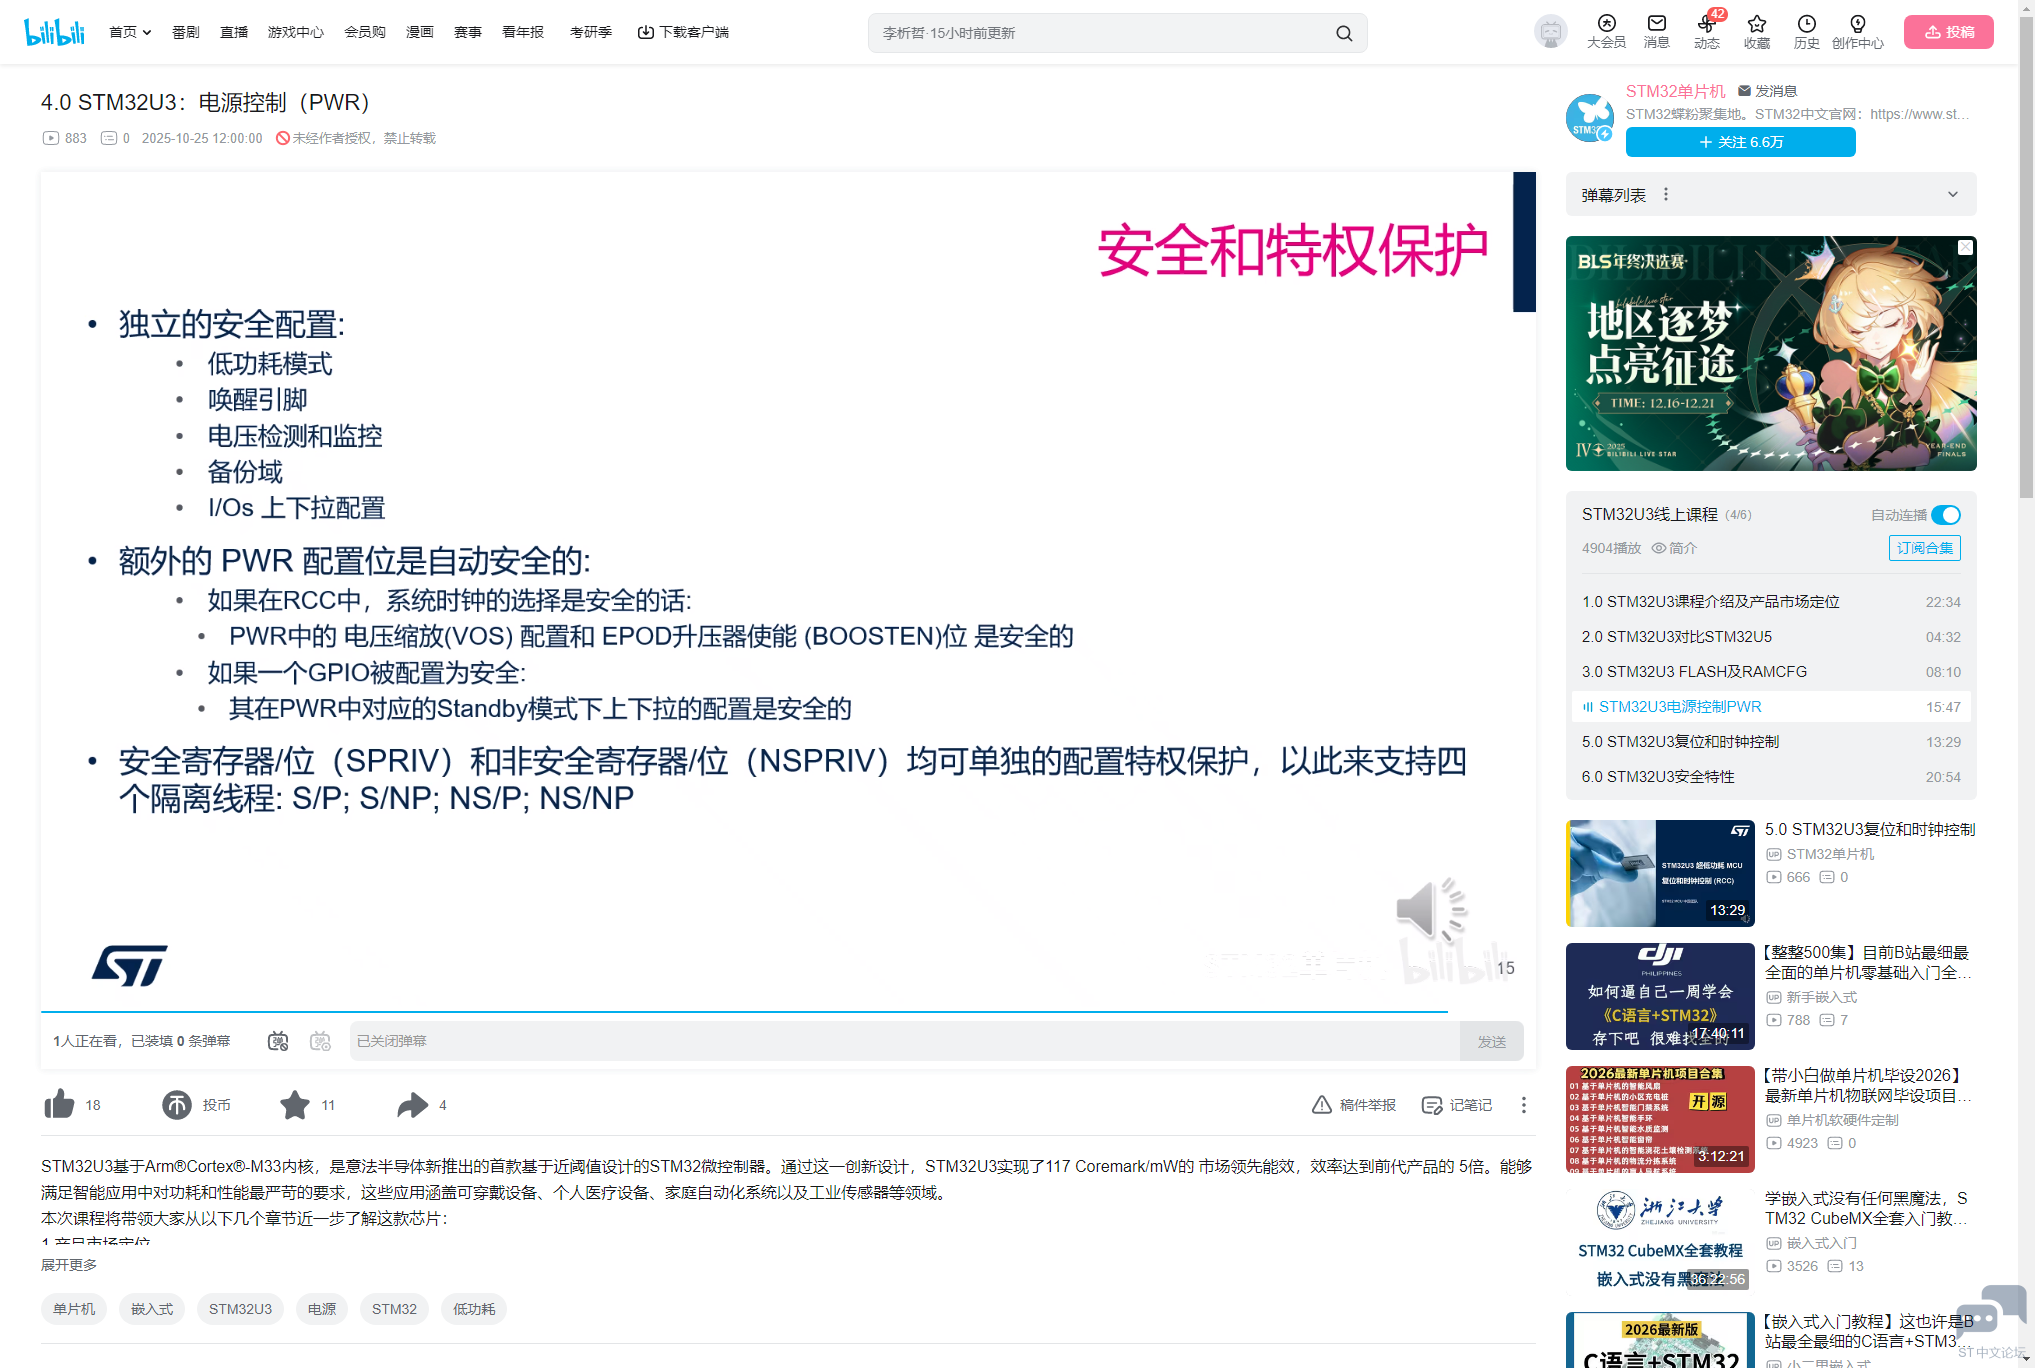
Task: Play episode 1.0 STM32U3课程介绍及产品市场定位
Action: [x=1771, y=602]
